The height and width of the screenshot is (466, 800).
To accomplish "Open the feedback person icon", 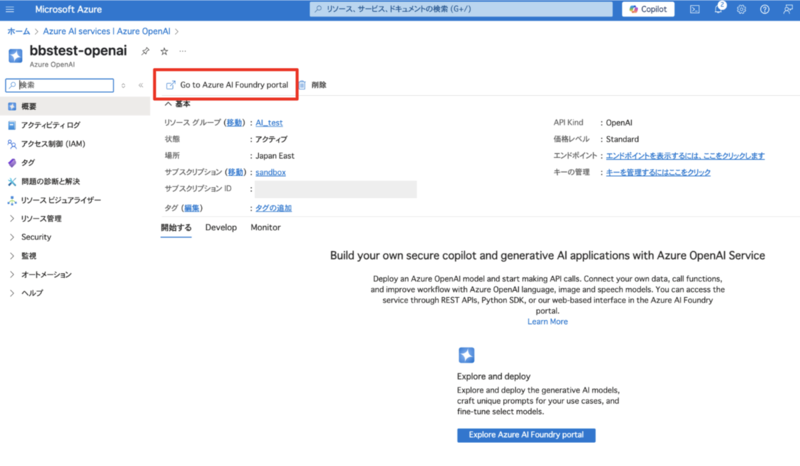I will 788,9.
